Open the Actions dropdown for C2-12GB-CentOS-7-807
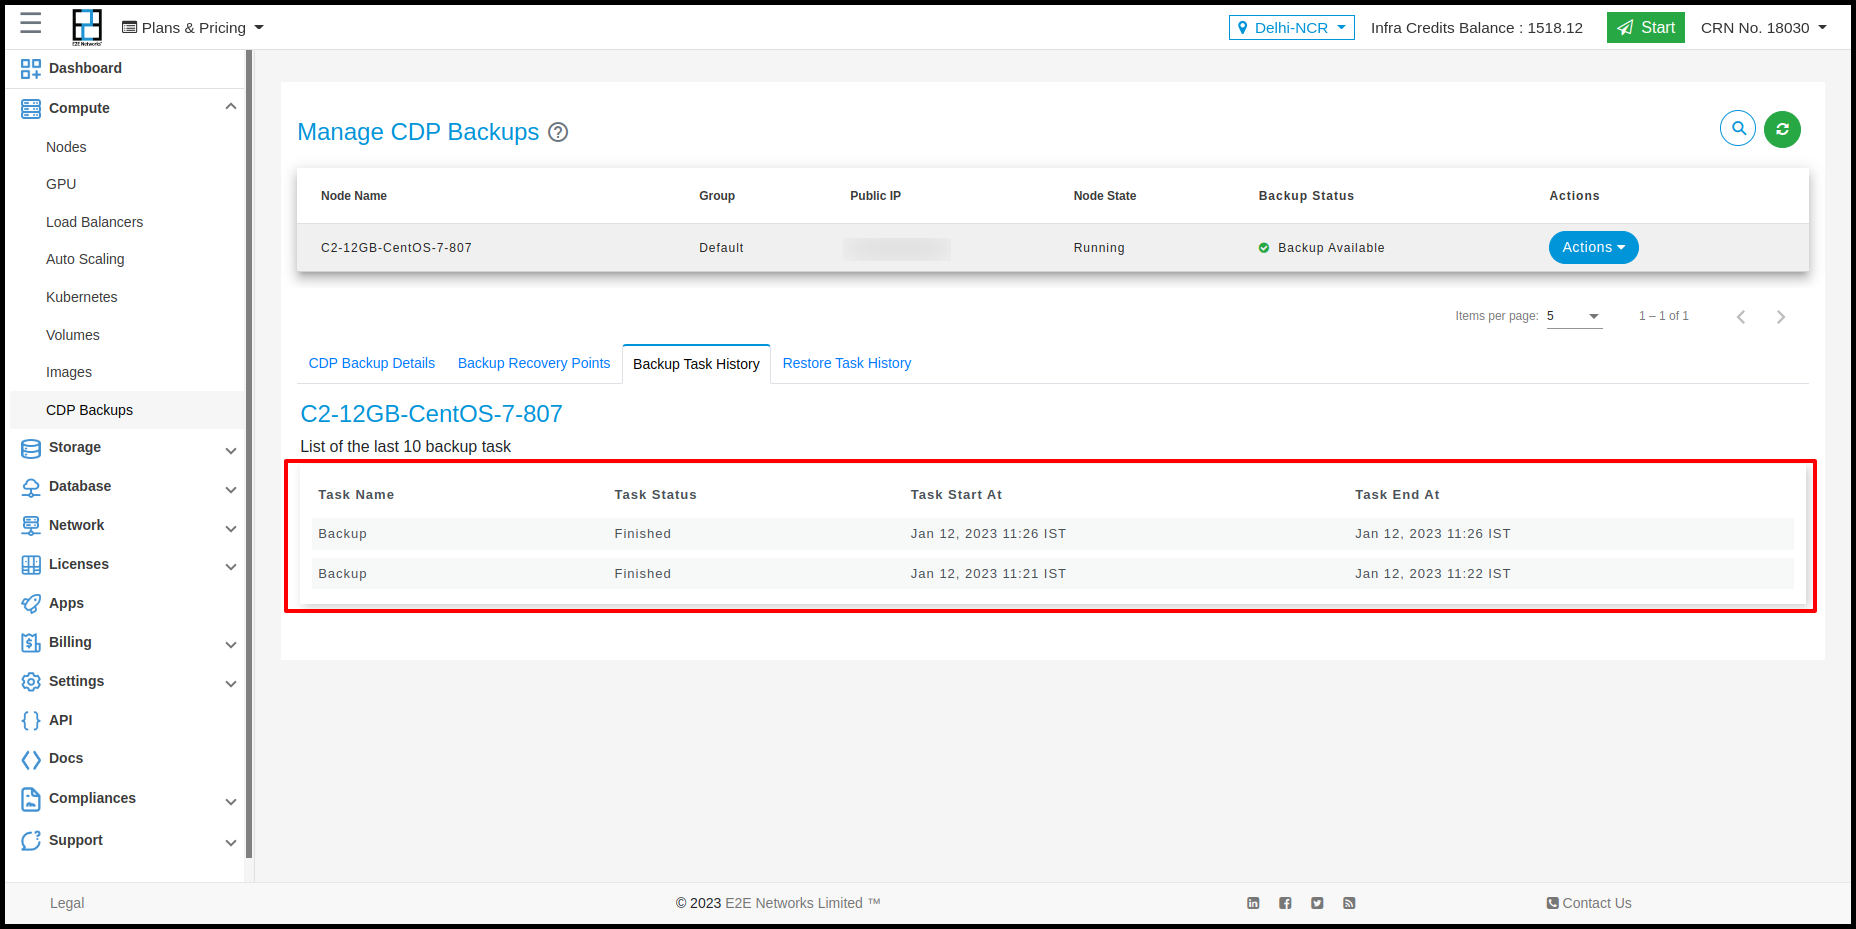This screenshot has height=929, width=1856. [1593, 247]
